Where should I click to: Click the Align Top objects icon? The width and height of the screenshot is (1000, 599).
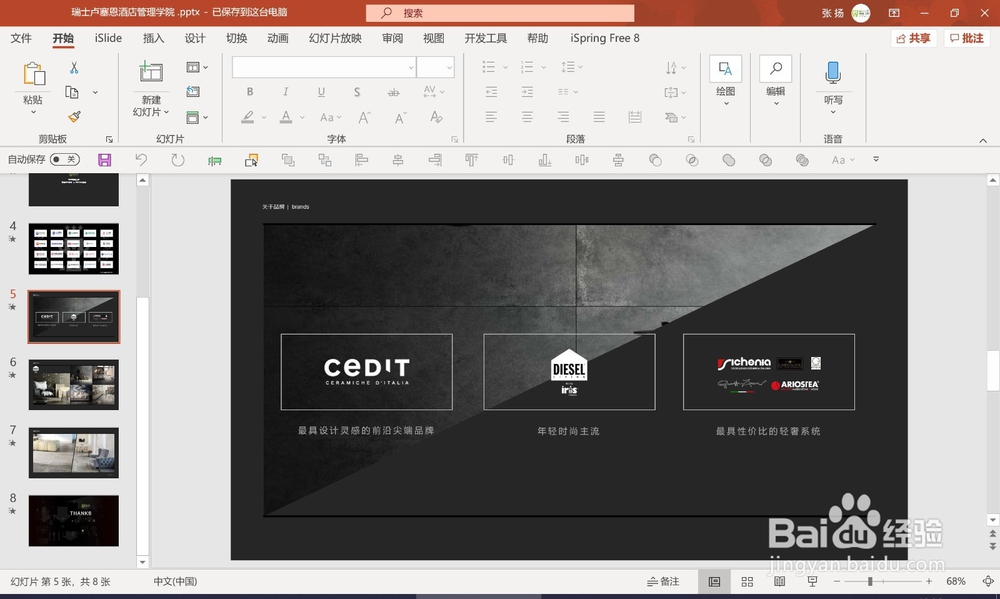click(x=471, y=160)
